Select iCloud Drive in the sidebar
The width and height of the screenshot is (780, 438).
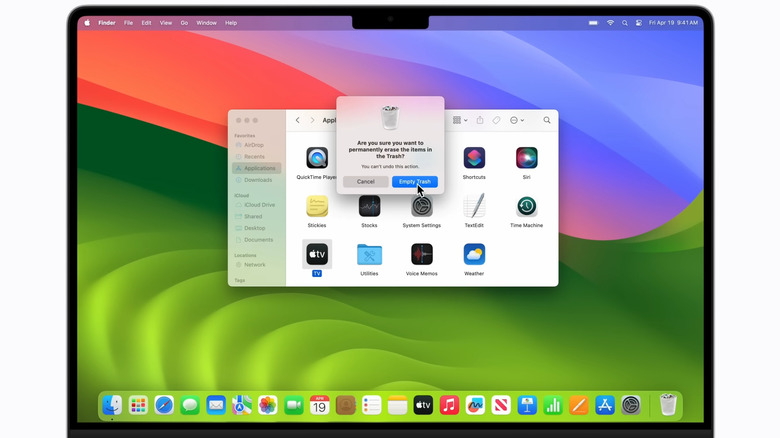[259, 204]
